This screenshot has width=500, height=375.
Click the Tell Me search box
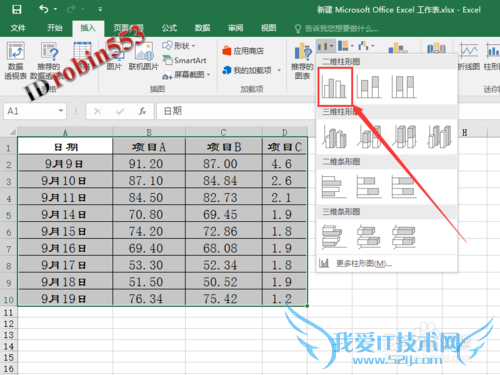tap(337, 29)
